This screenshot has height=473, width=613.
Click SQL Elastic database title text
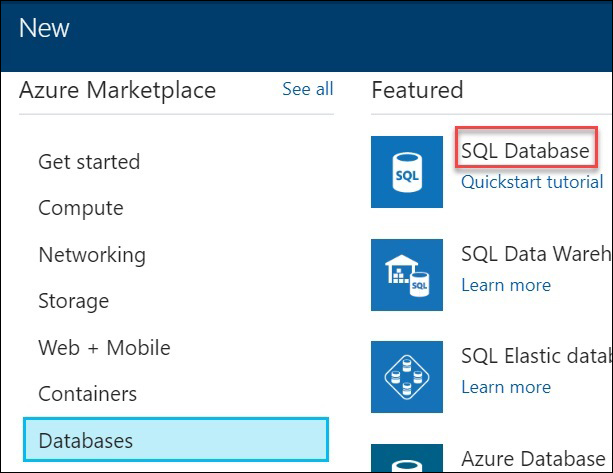coord(536,356)
